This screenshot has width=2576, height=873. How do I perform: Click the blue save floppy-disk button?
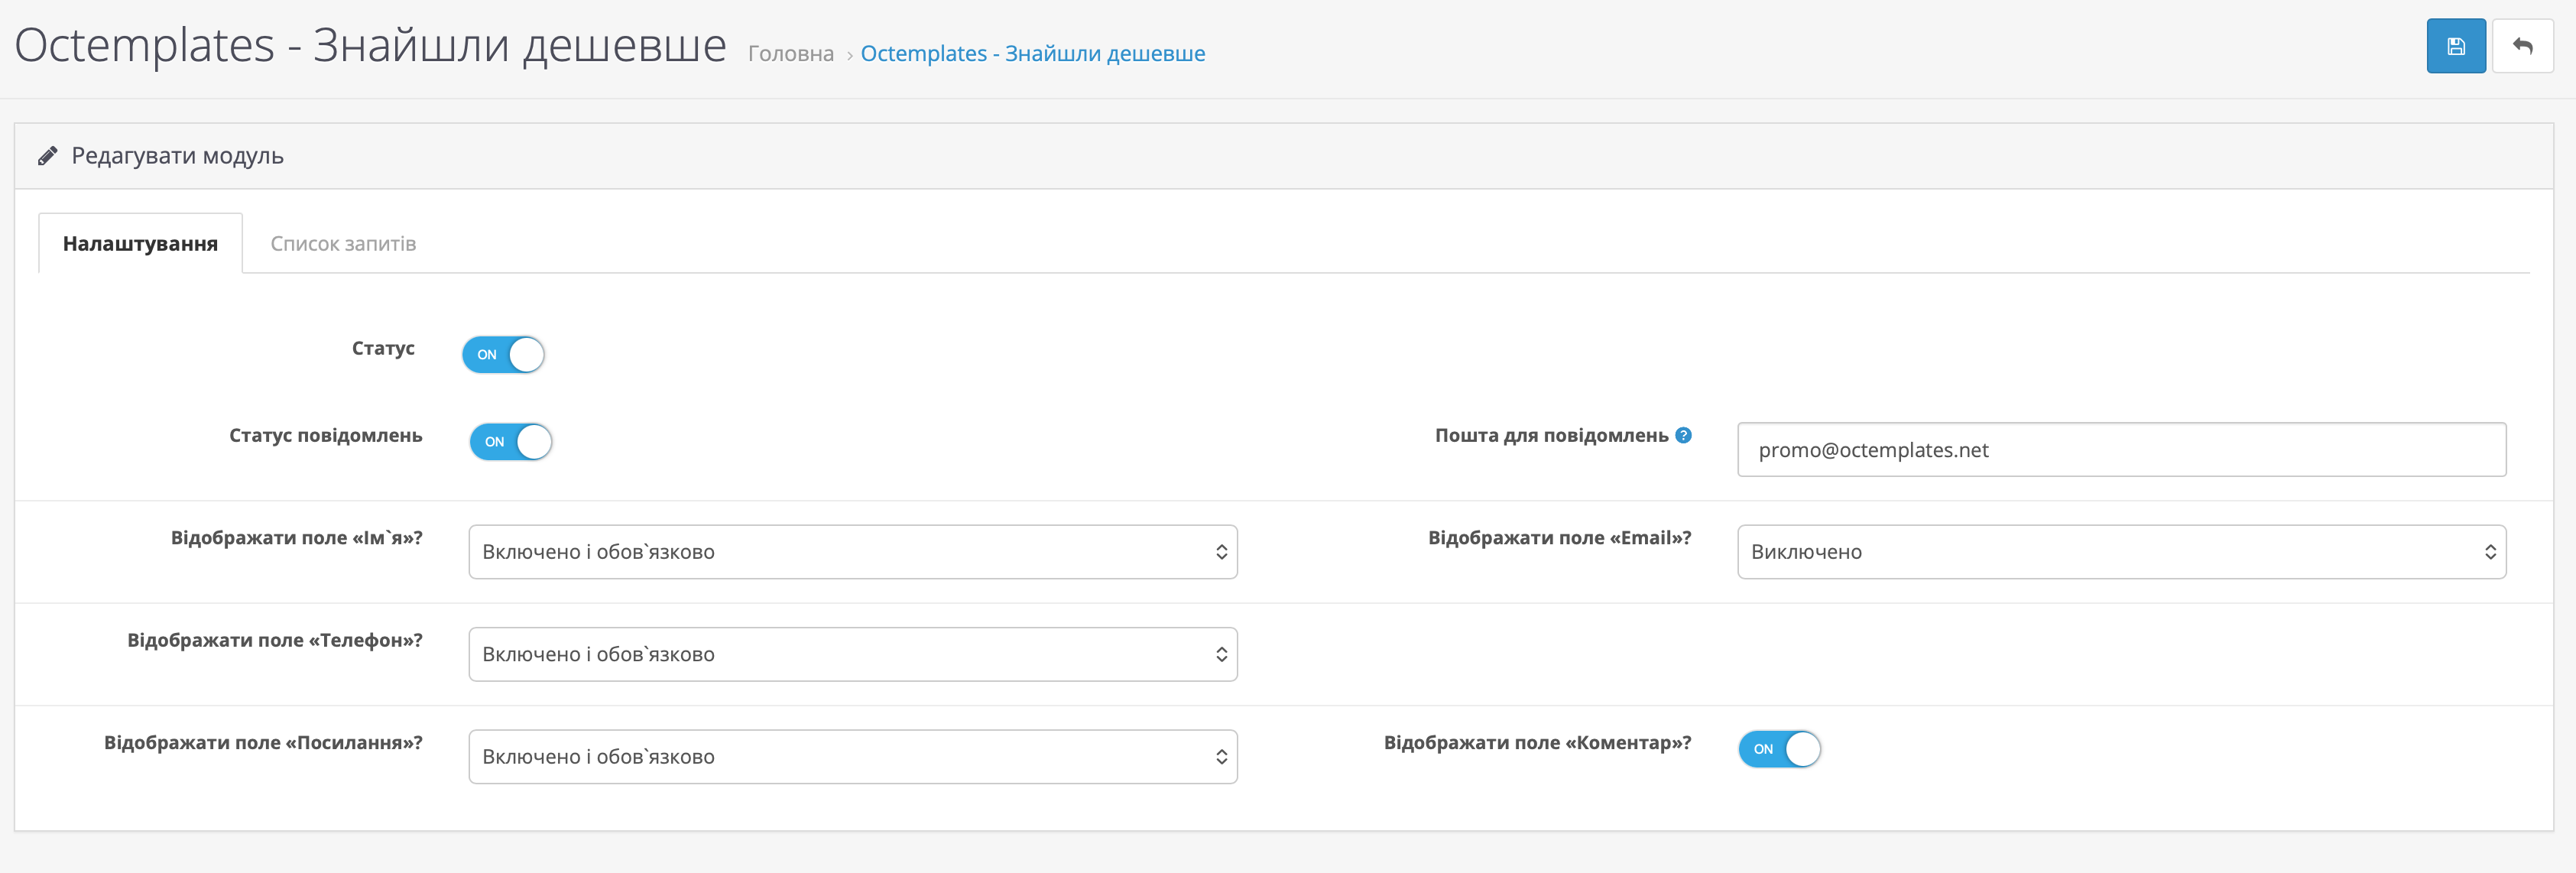tap(2455, 46)
